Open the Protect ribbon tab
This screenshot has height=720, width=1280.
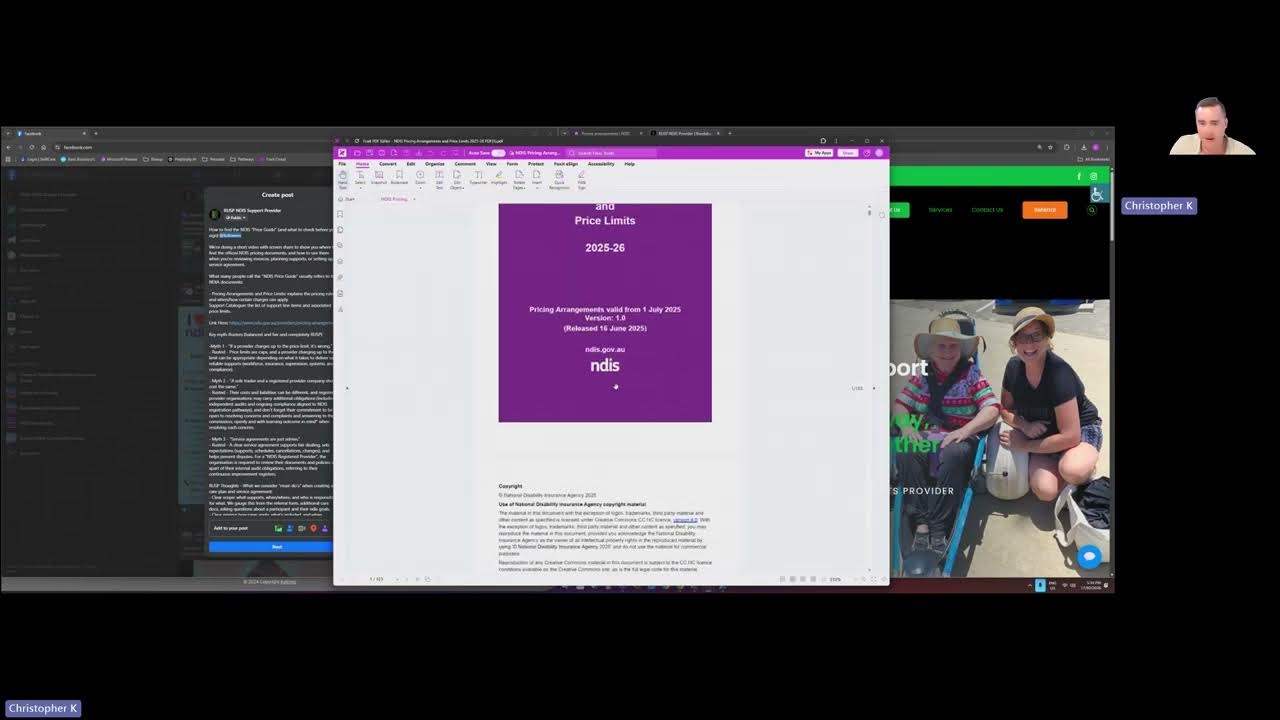(536, 164)
